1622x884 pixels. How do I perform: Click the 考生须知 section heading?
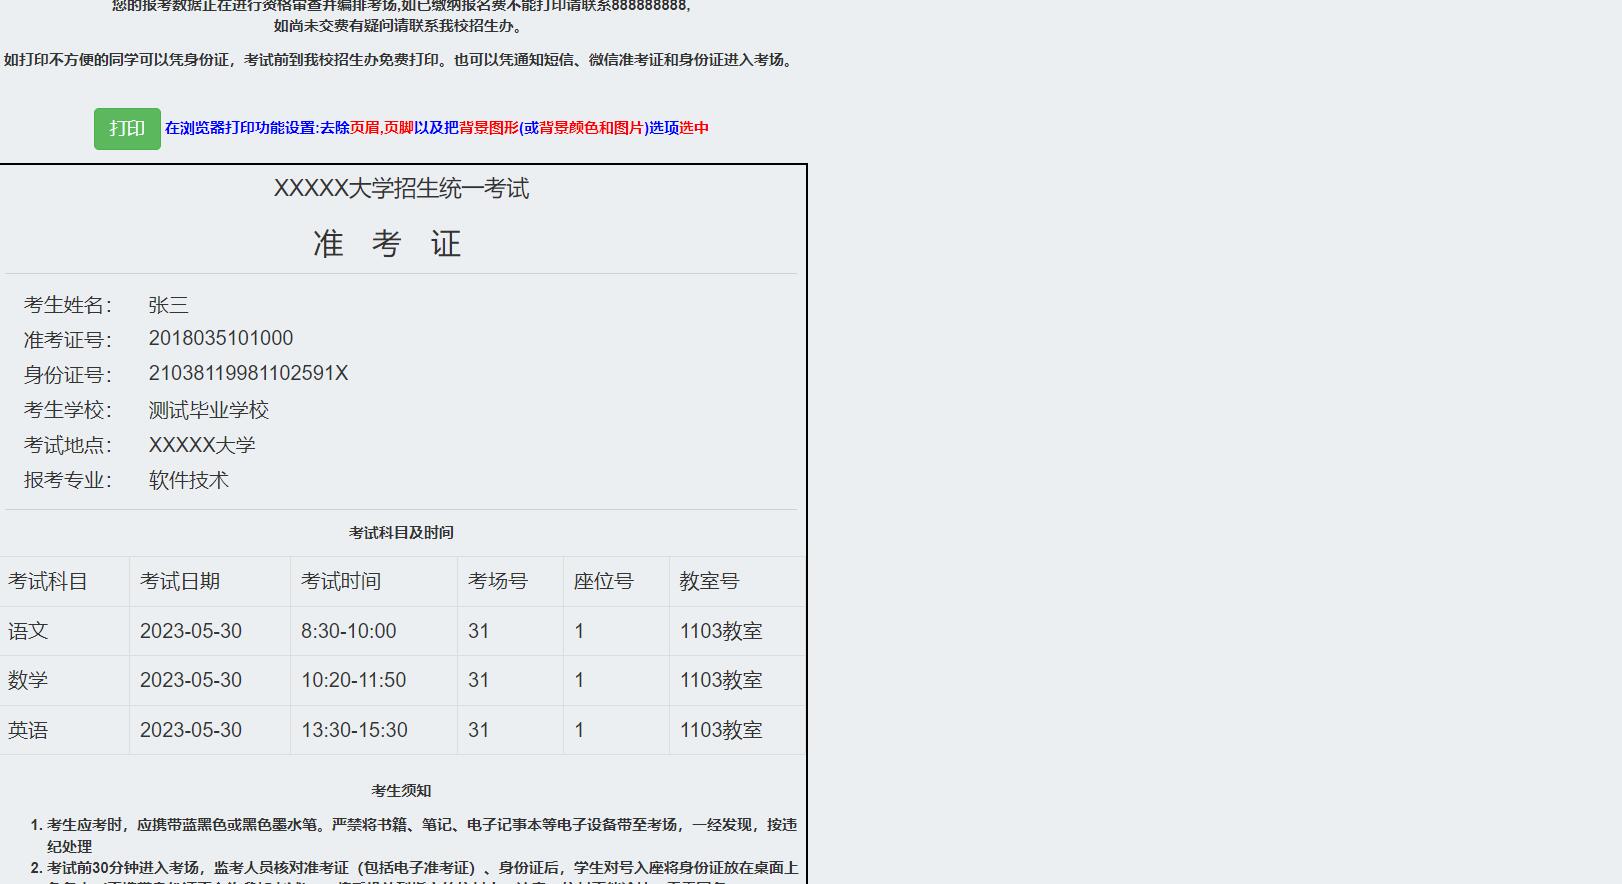pyautogui.click(x=401, y=791)
